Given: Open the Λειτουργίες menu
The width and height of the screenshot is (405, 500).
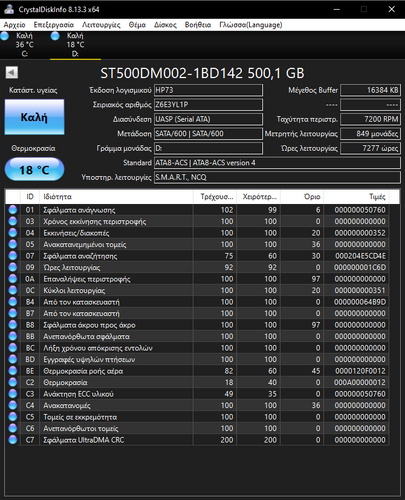Looking at the screenshot, I should [101, 25].
